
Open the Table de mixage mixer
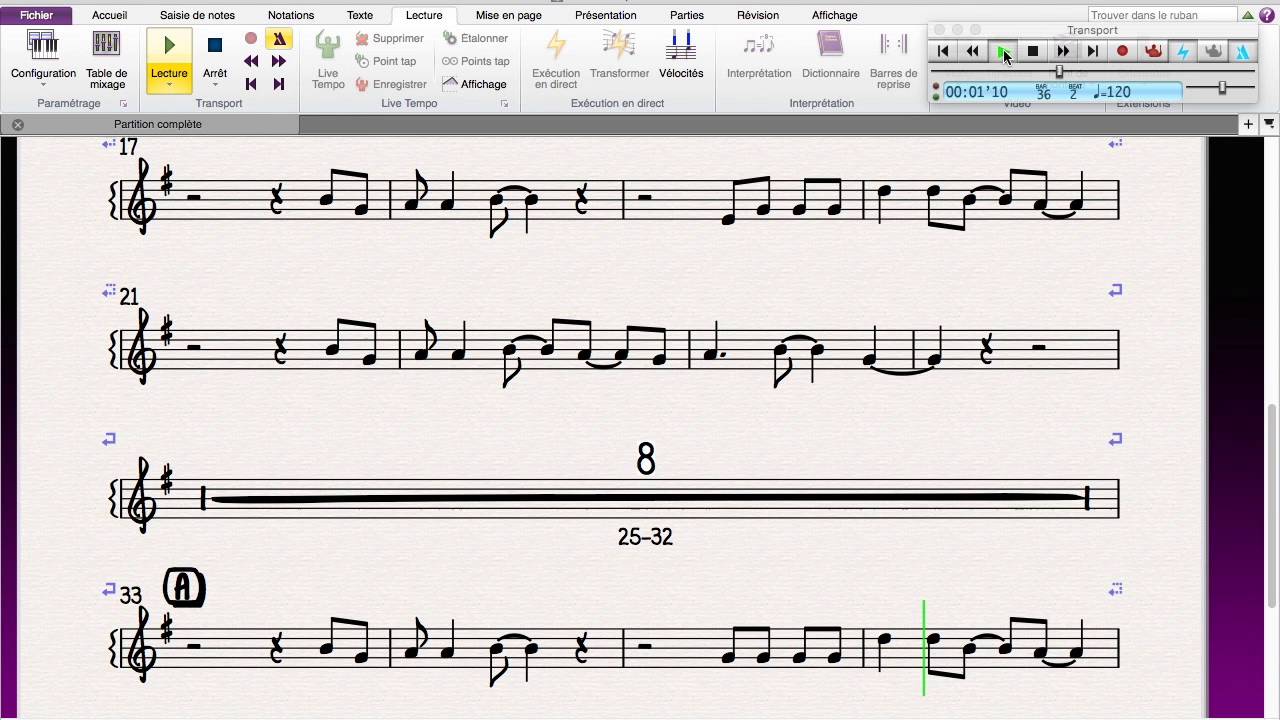(x=106, y=60)
